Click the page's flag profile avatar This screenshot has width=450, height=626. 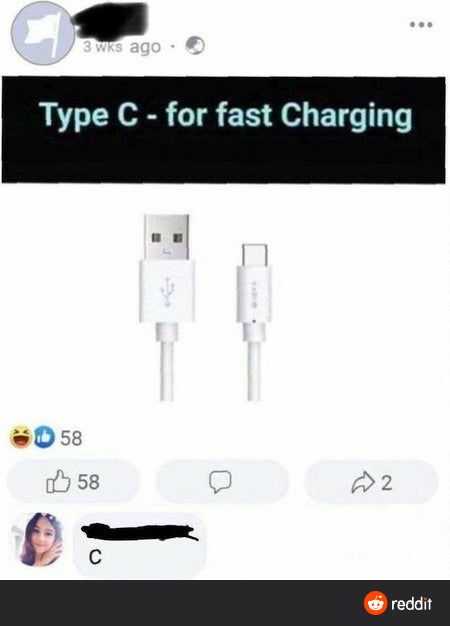point(43,34)
